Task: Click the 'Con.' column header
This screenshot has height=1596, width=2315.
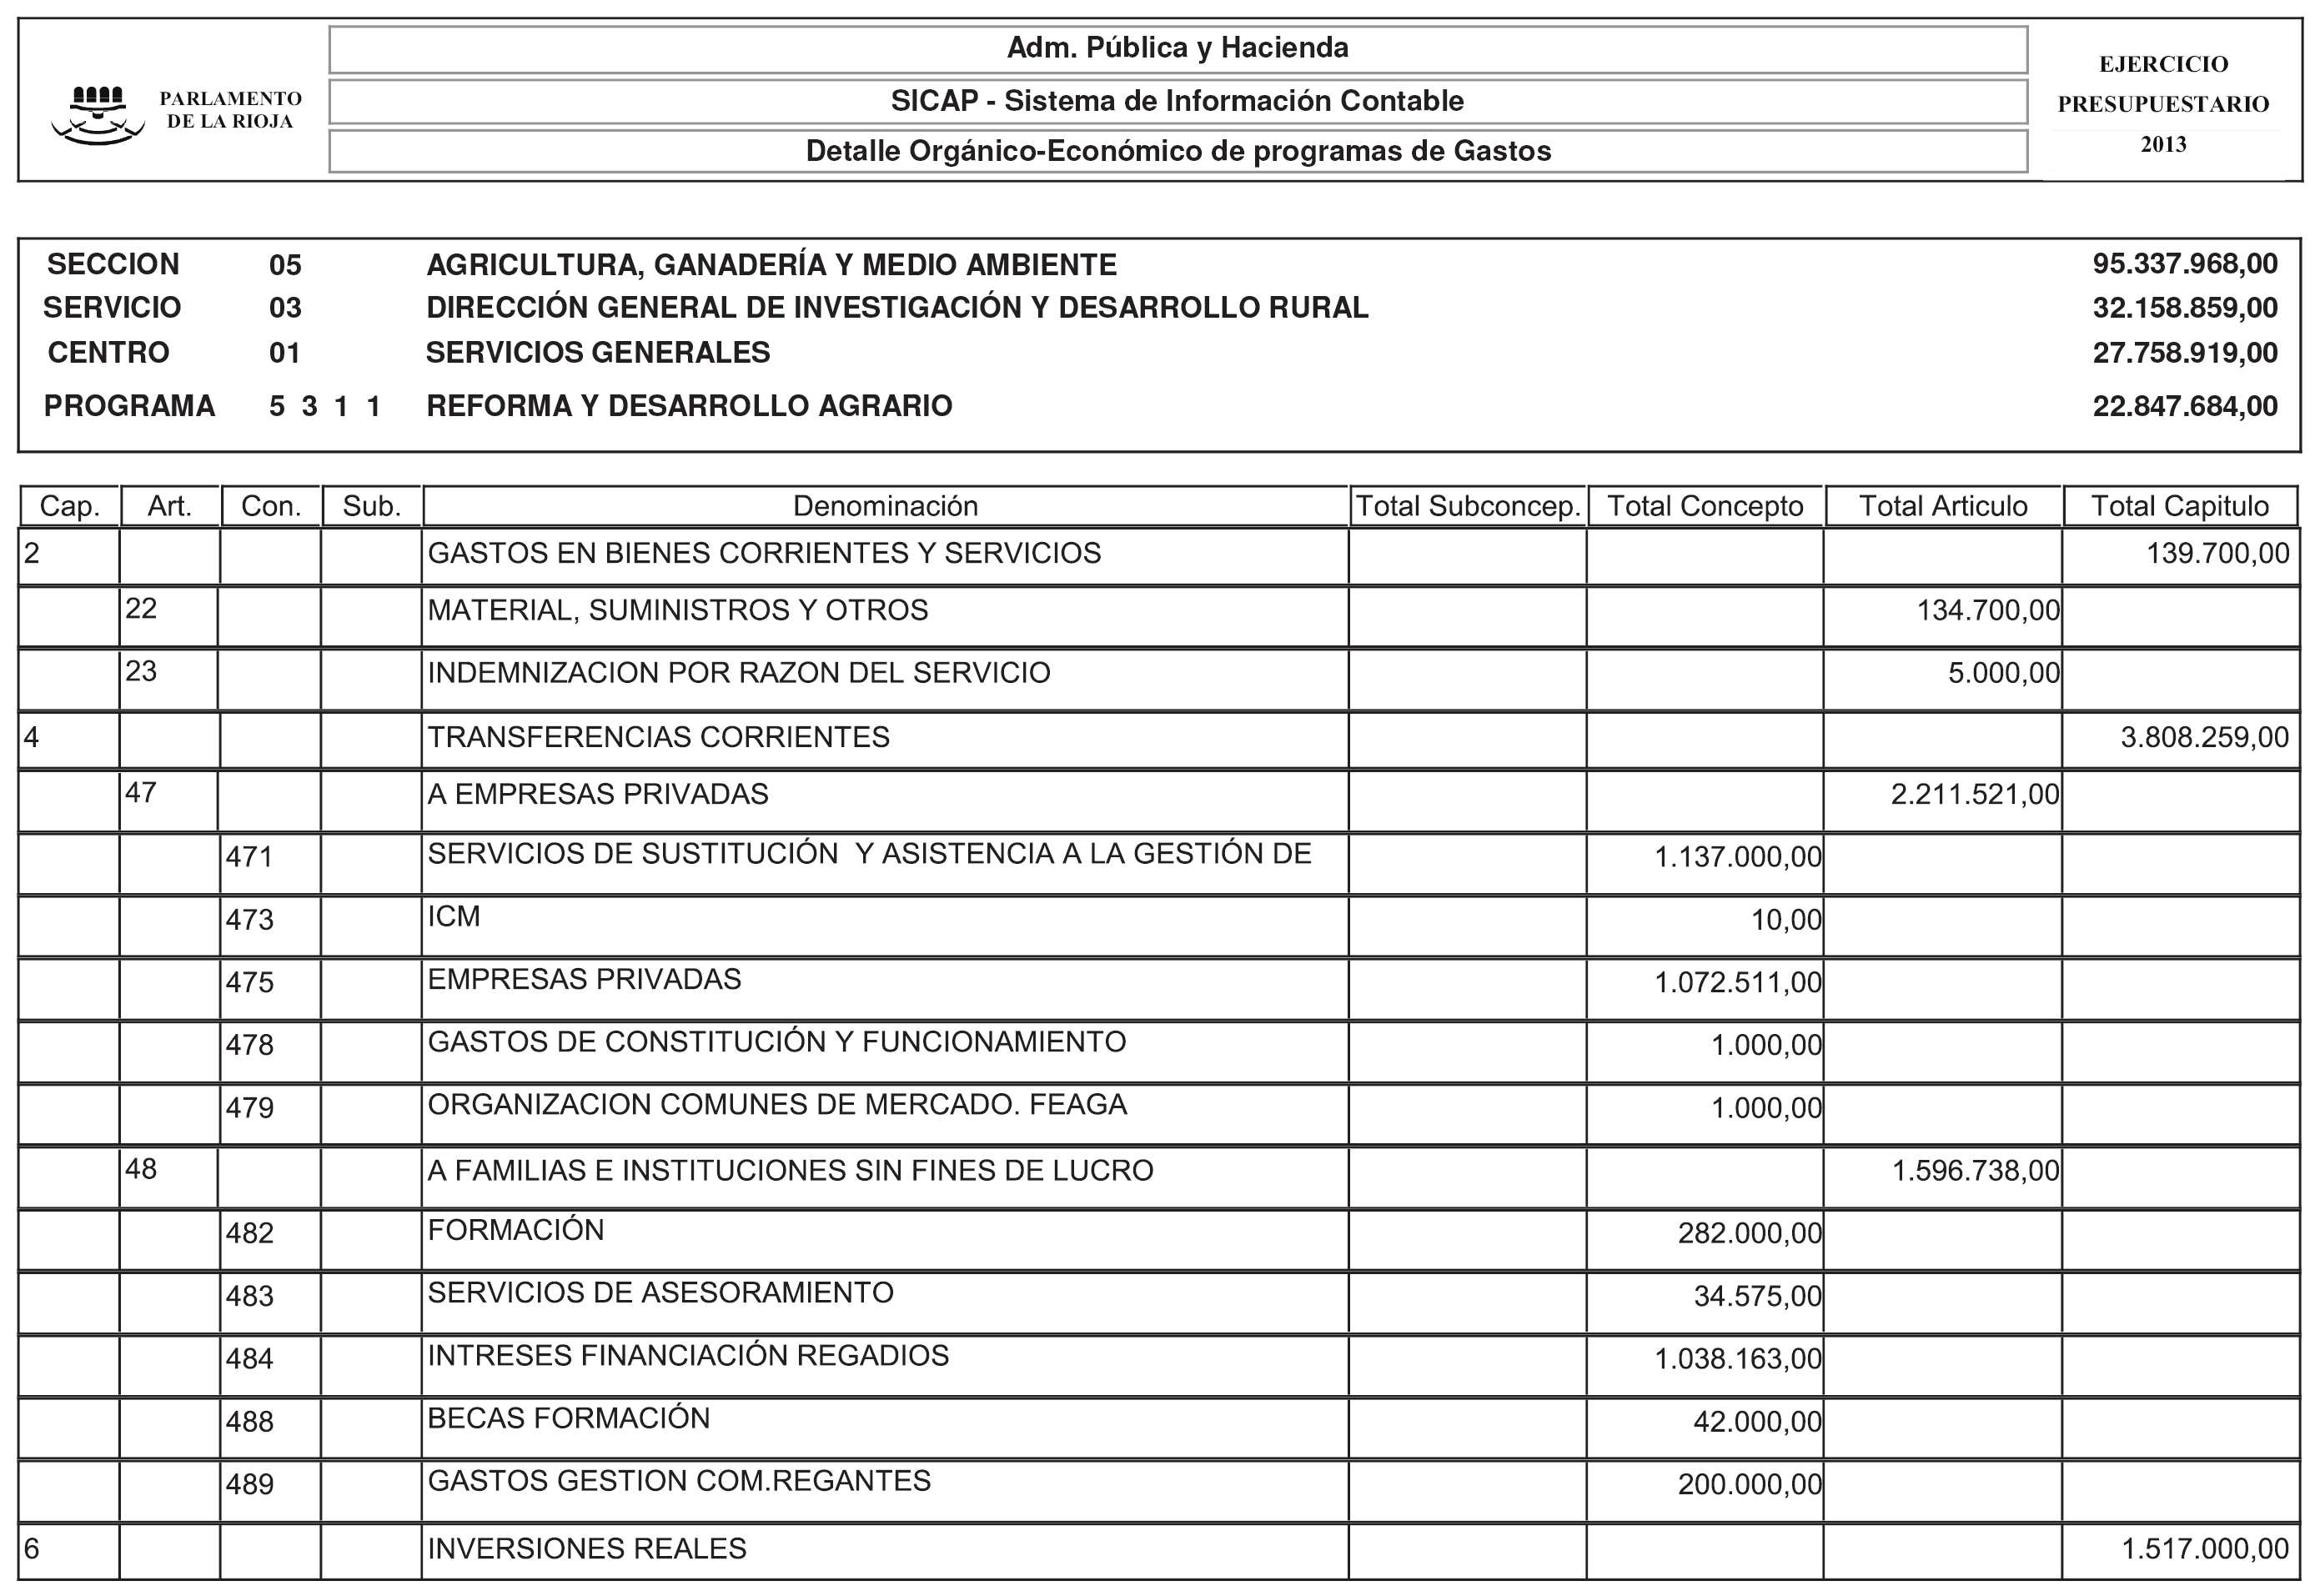Action: pos(271,506)
